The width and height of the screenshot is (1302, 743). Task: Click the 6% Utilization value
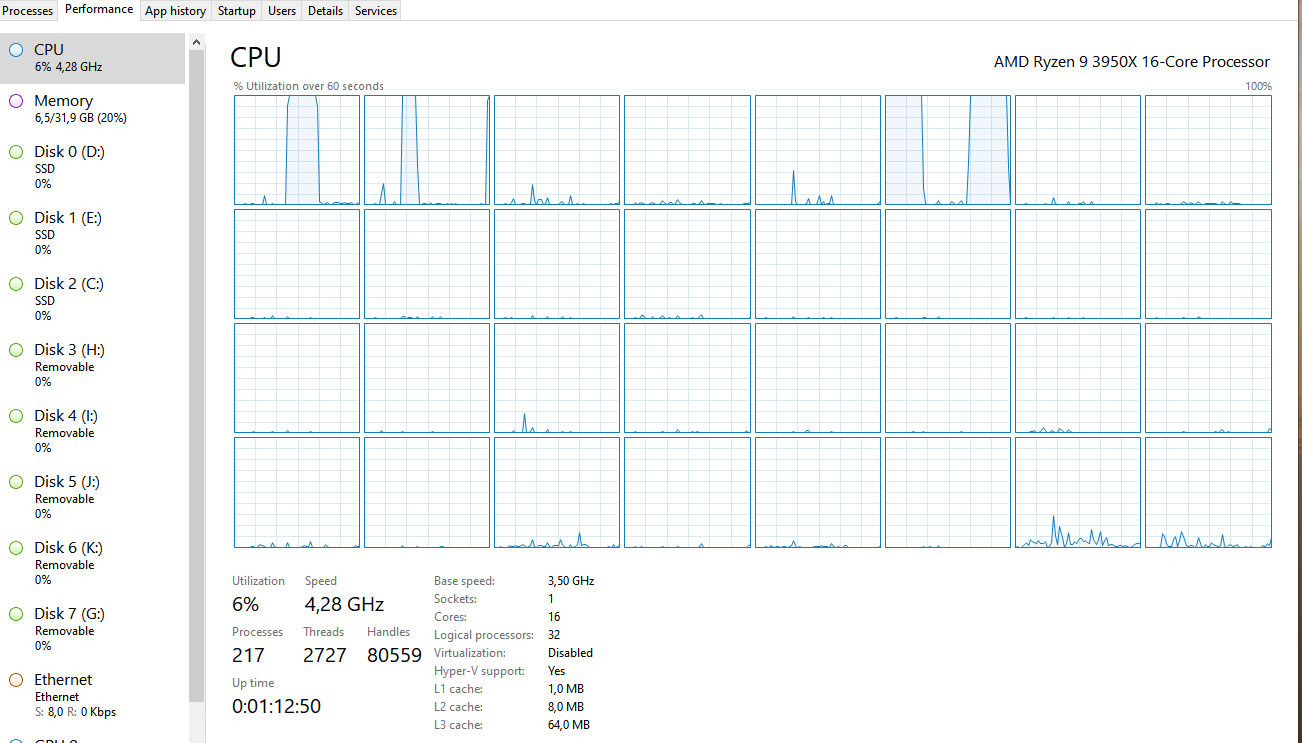coord(245,604)
